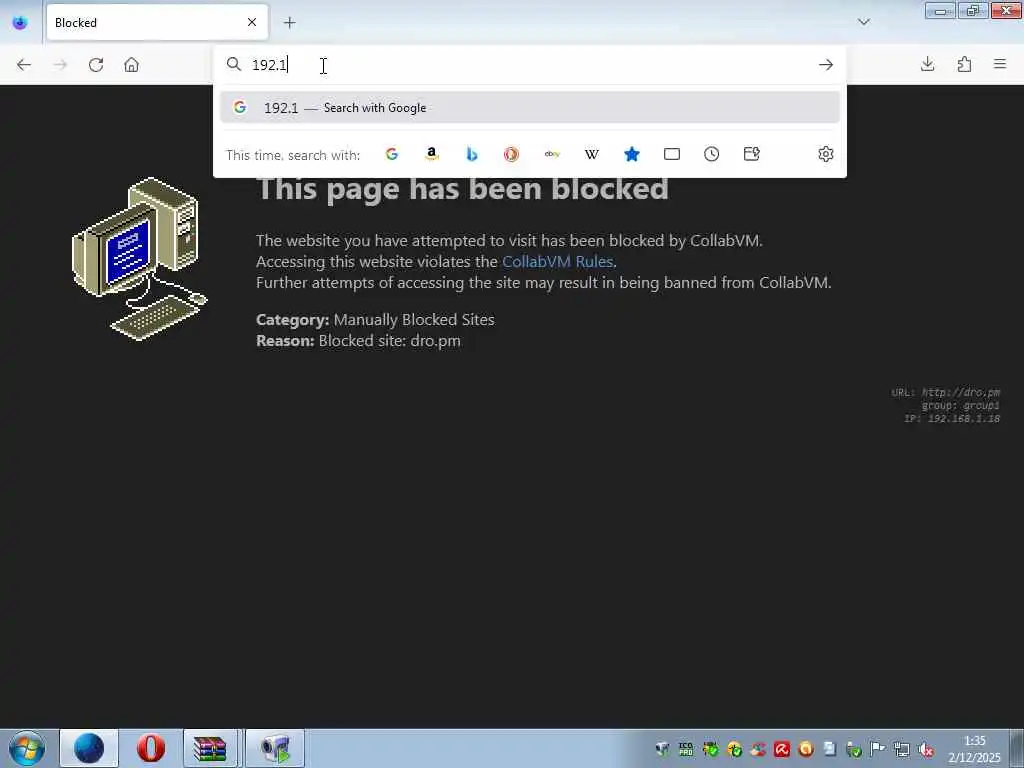1024x768 pixels.
Task: Search this time with eBay
Action: [x=552, y=154]
